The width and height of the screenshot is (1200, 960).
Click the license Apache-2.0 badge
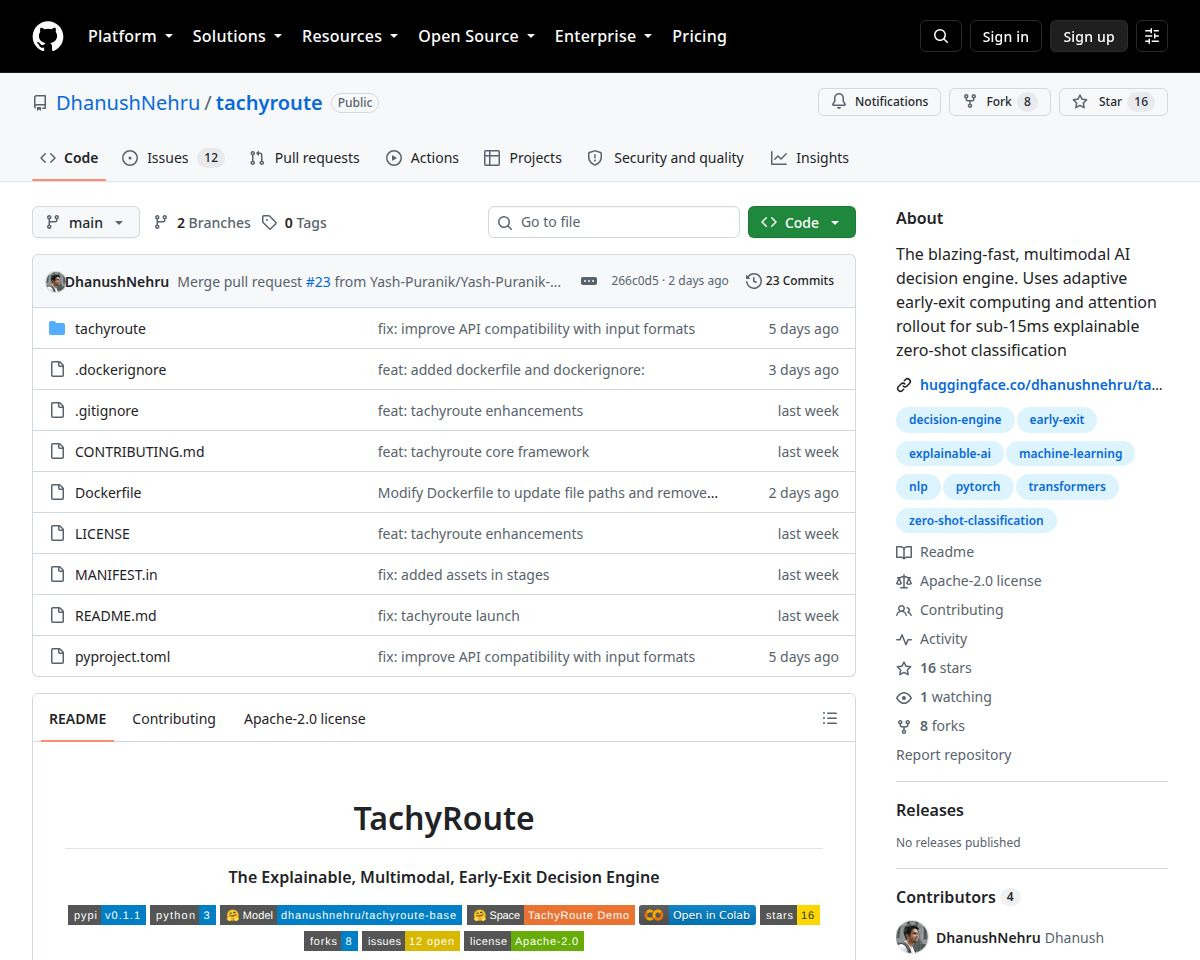524,941
